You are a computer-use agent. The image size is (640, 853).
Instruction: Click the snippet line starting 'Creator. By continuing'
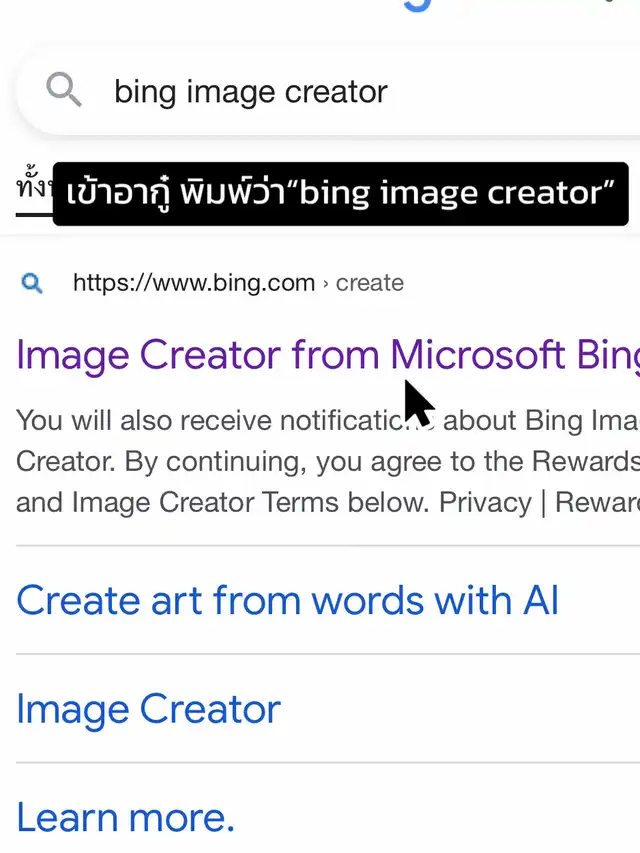(x=328, y=462)
